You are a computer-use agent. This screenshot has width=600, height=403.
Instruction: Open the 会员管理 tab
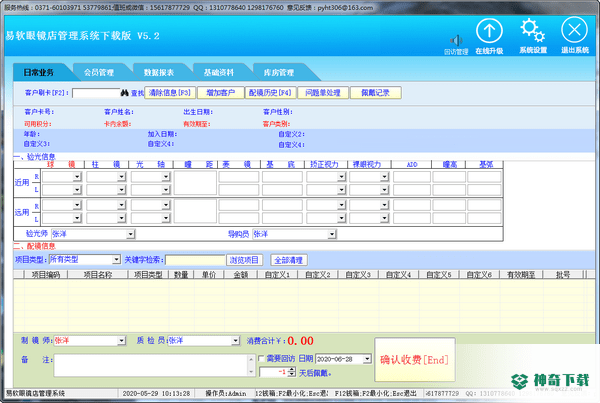click(99, 72)
